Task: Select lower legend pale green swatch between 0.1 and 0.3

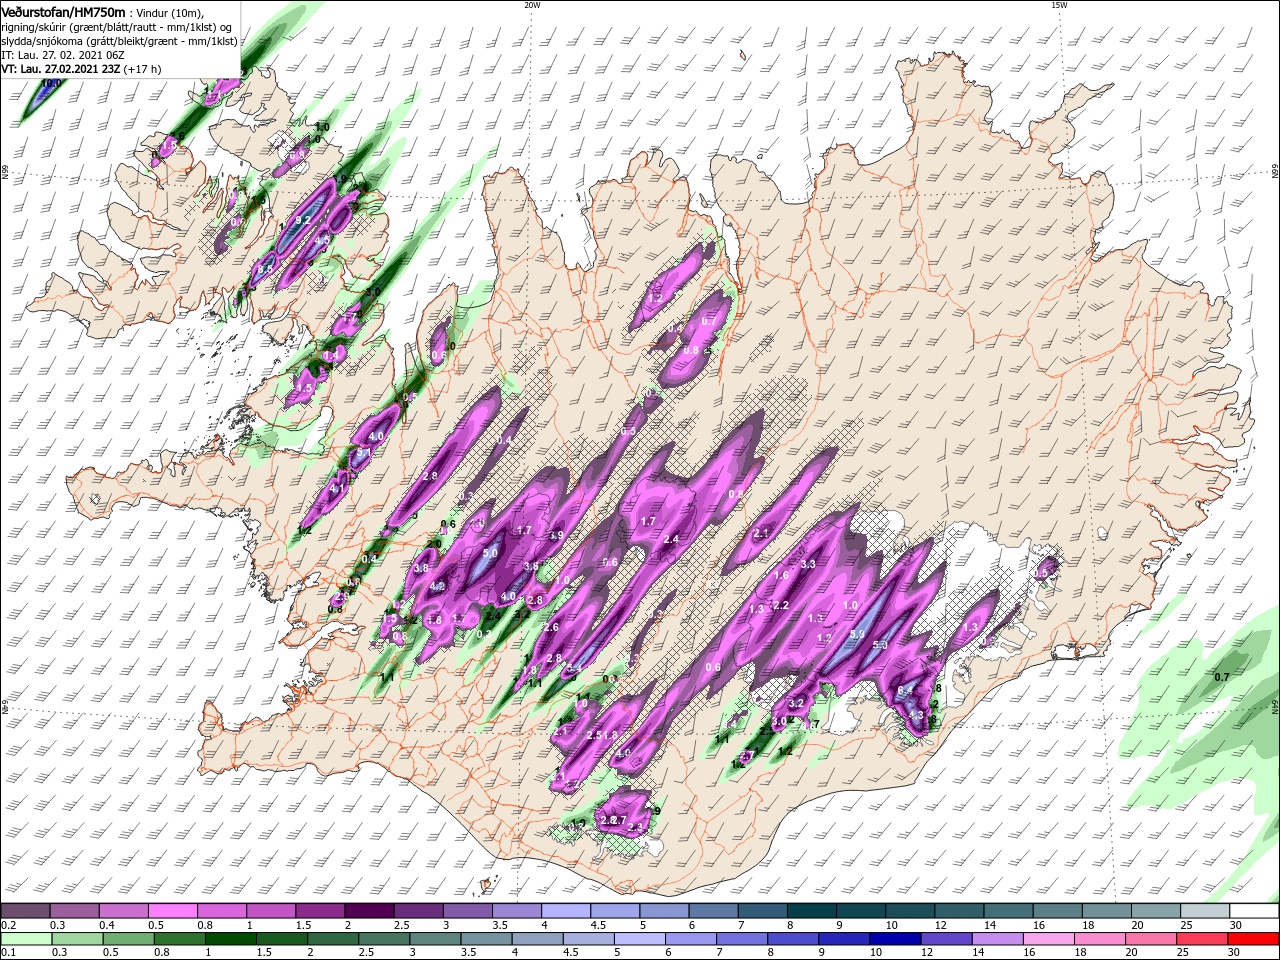Action: point(26,939)
